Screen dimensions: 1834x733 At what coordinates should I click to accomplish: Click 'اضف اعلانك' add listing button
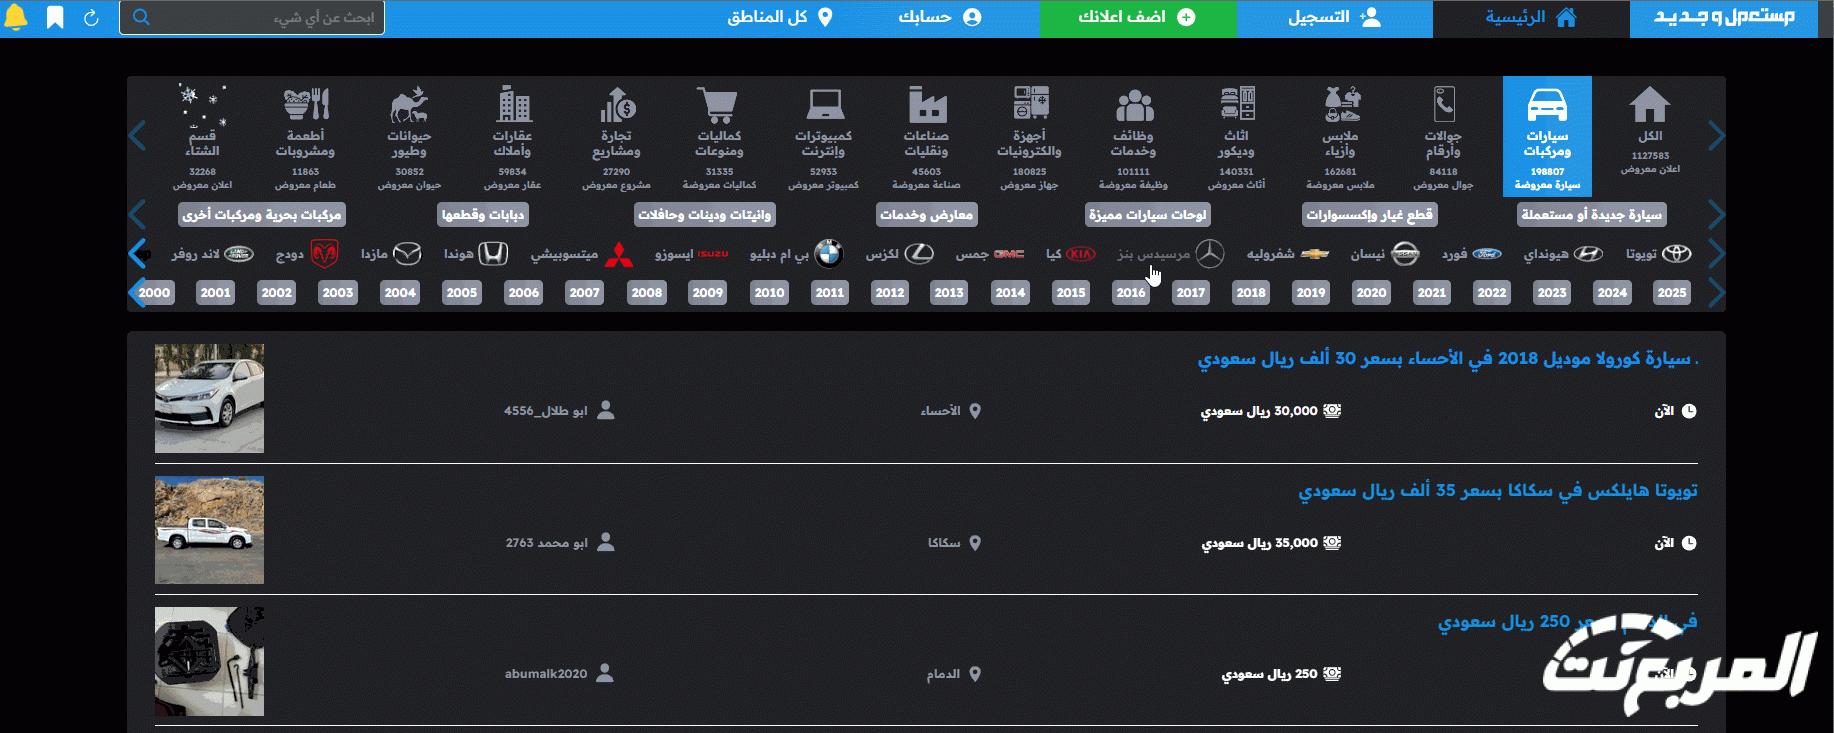1138,17
